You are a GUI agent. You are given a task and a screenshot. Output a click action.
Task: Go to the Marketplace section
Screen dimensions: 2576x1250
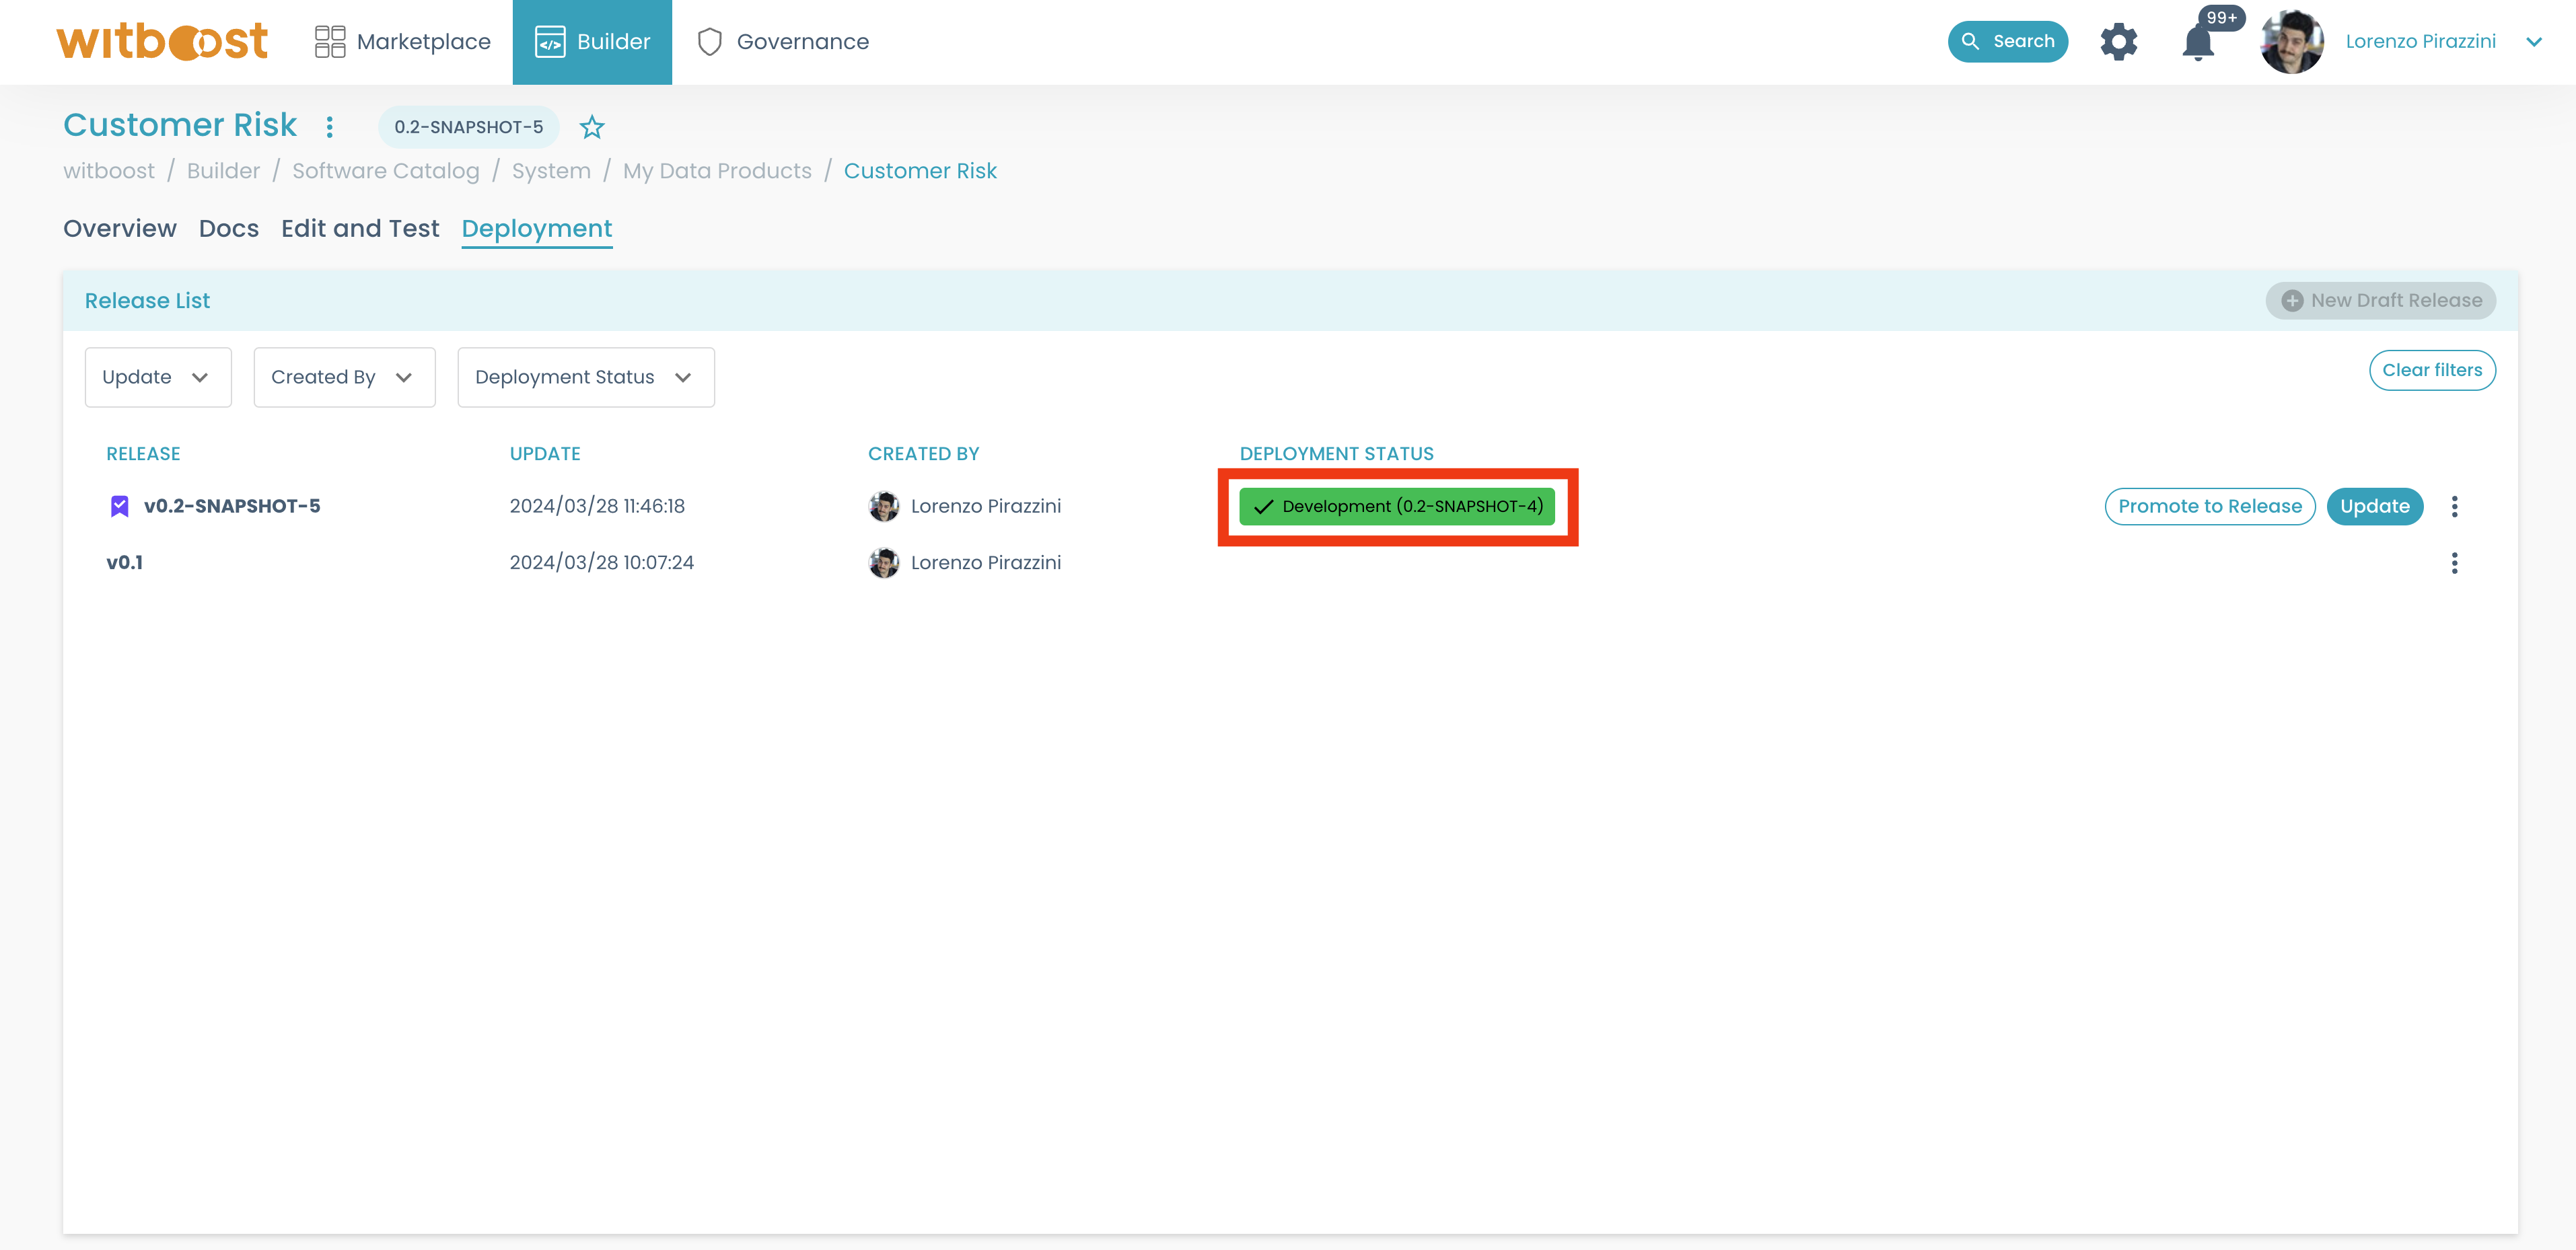(402, 42)
